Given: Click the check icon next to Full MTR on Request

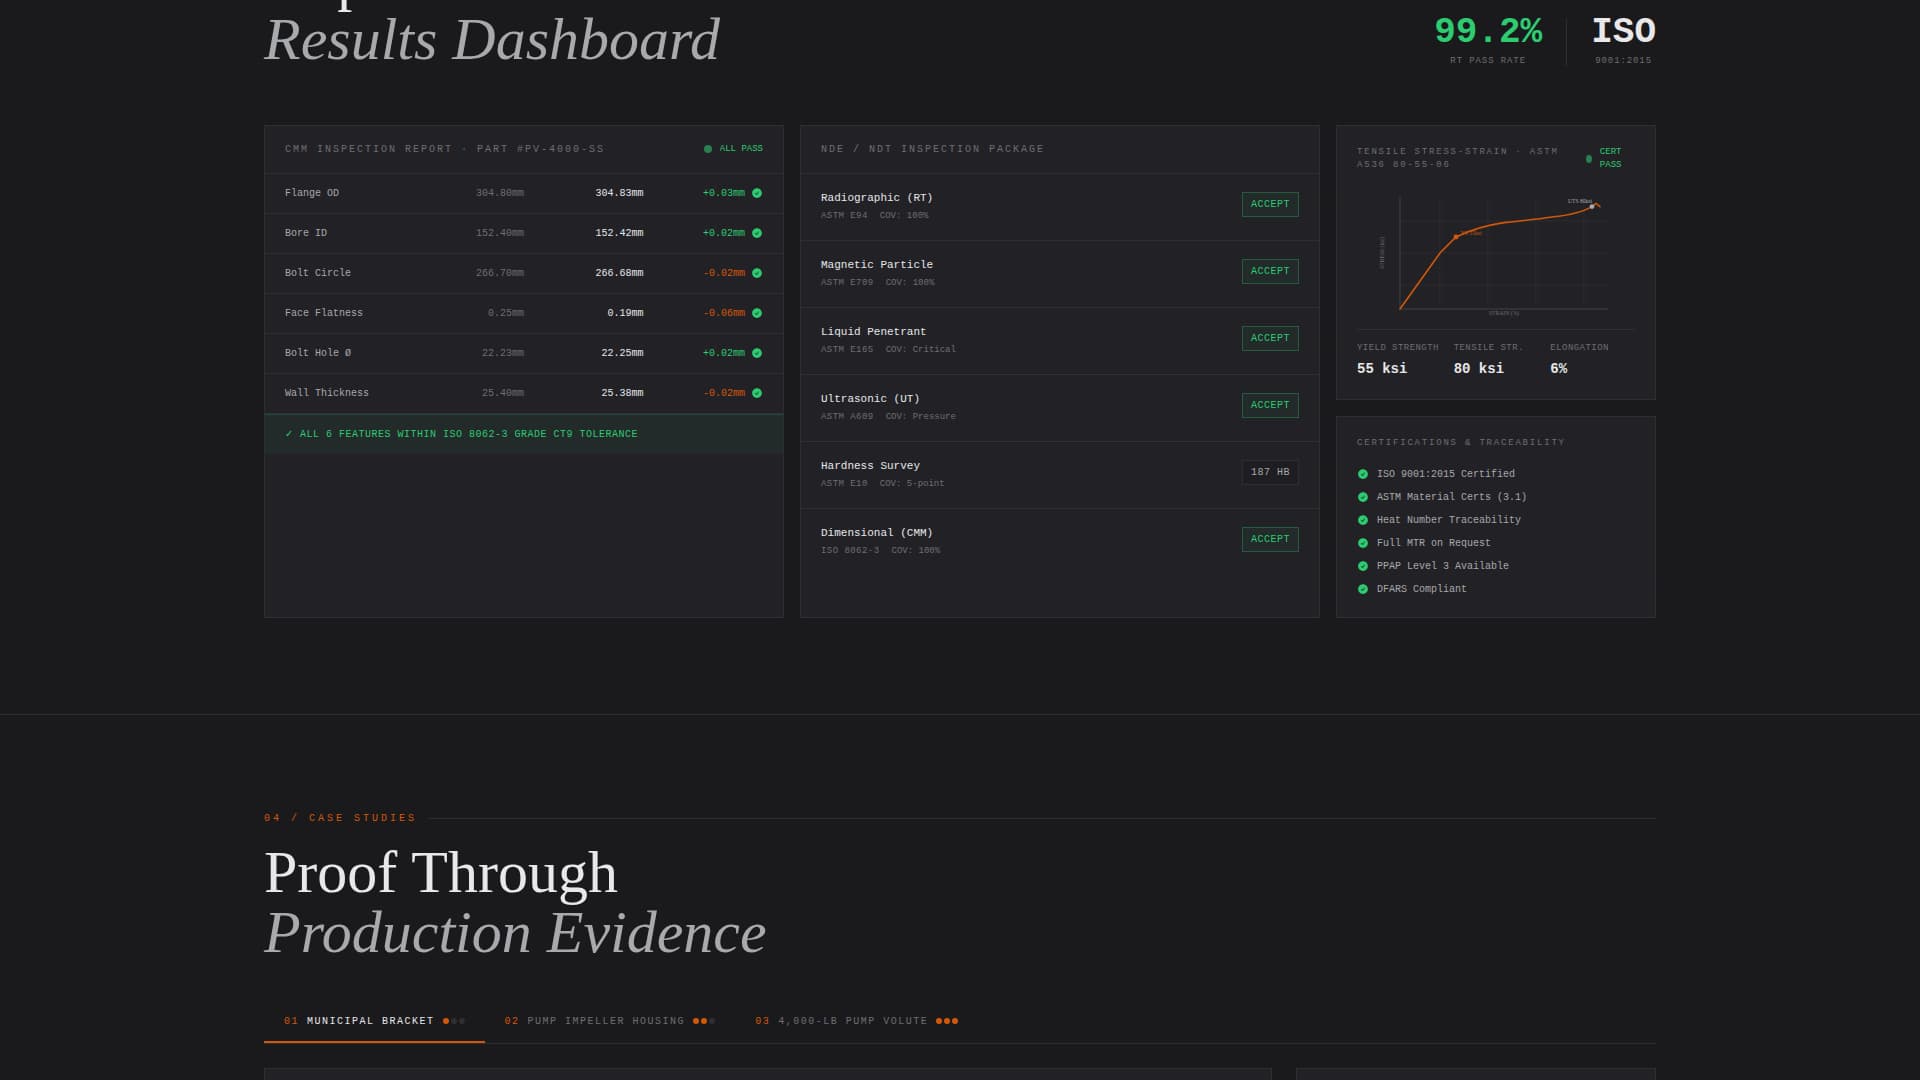Looking at the screenshot, I should (x=1364, y=542).
